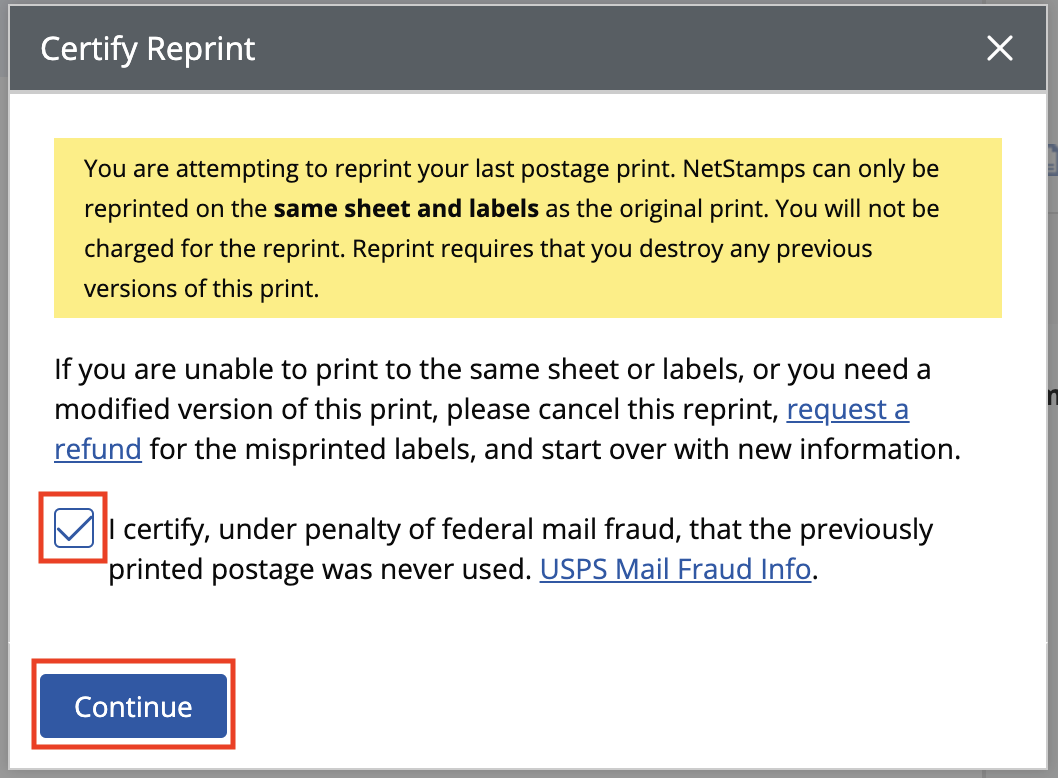Select the red-outlined Continue control
The image size is (1058, 778).
click(x=133, y=705)
